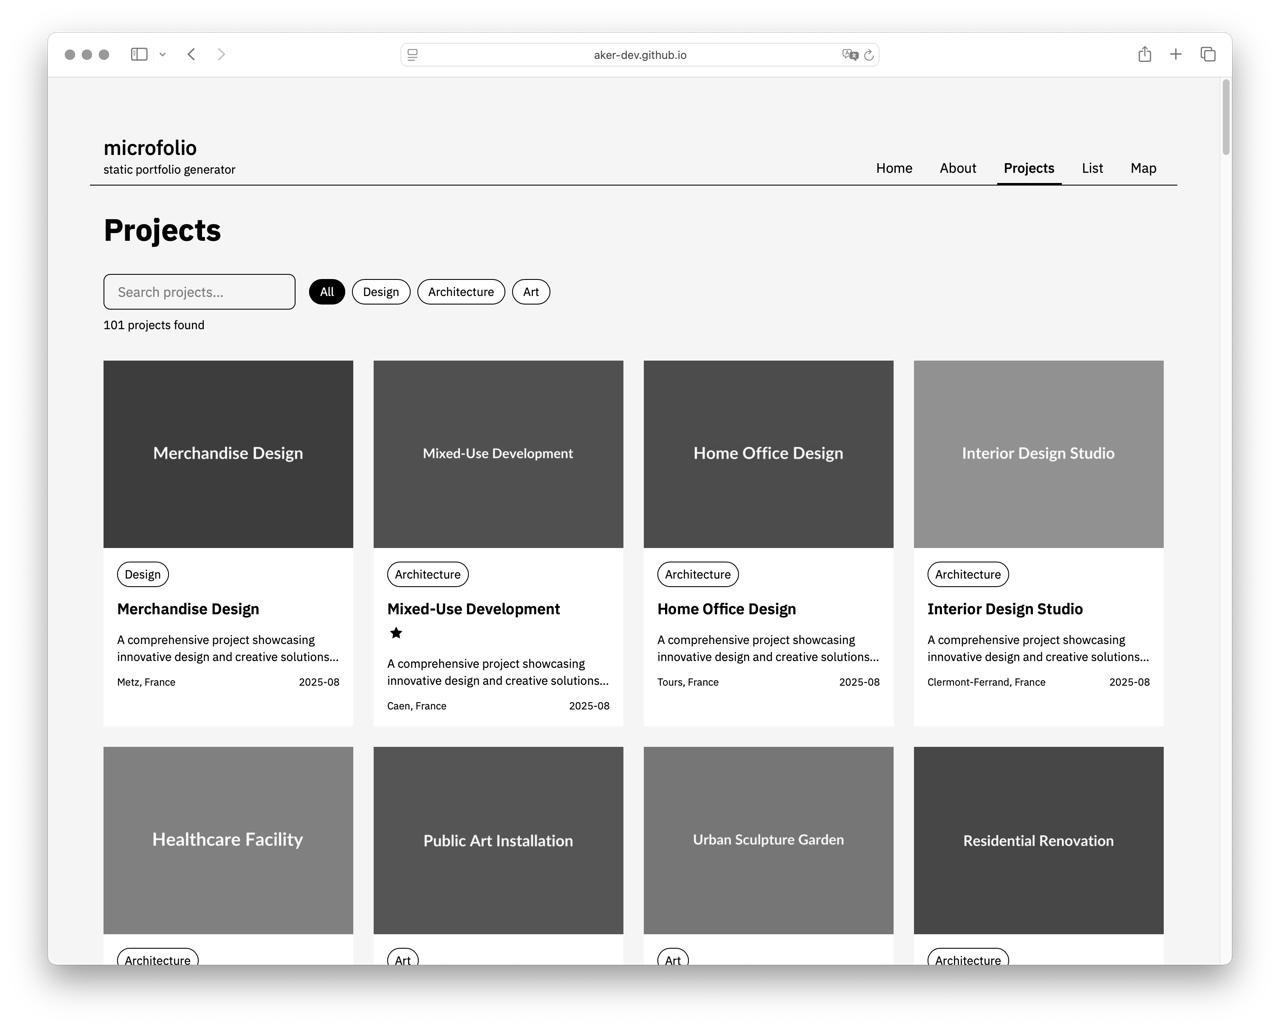Select the Projects nav item
Viewport: 1280px width, 1028px height.
point(1029,168)
